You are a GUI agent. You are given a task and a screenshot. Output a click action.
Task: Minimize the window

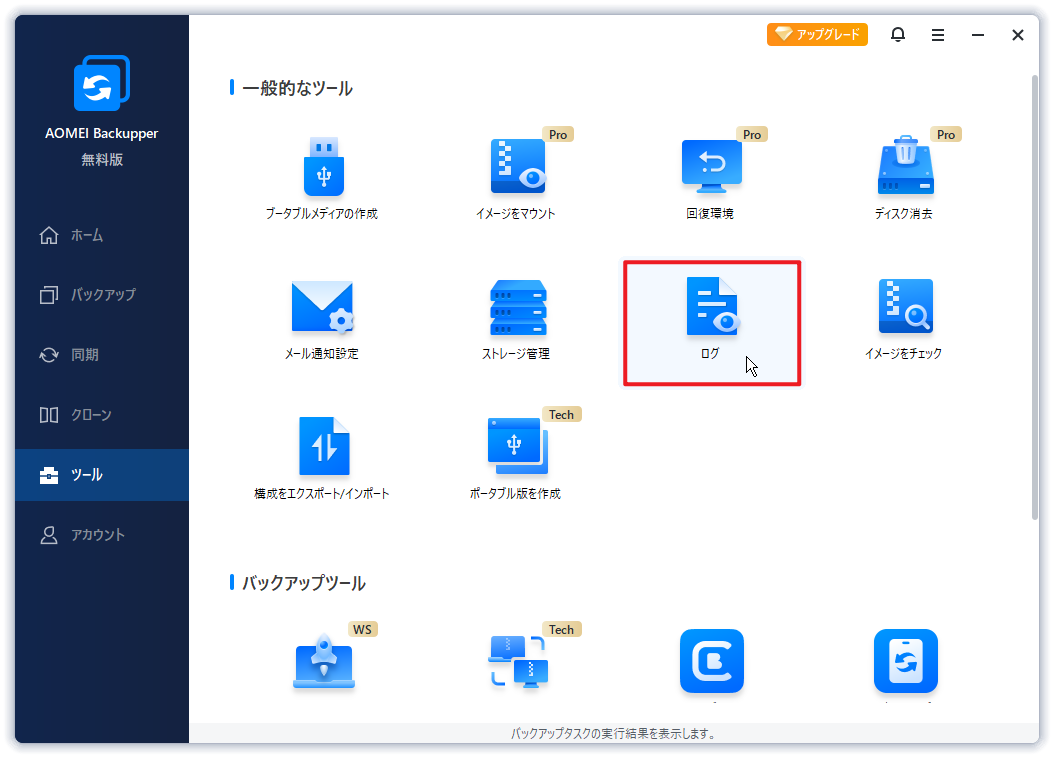[x=978, y=34]
